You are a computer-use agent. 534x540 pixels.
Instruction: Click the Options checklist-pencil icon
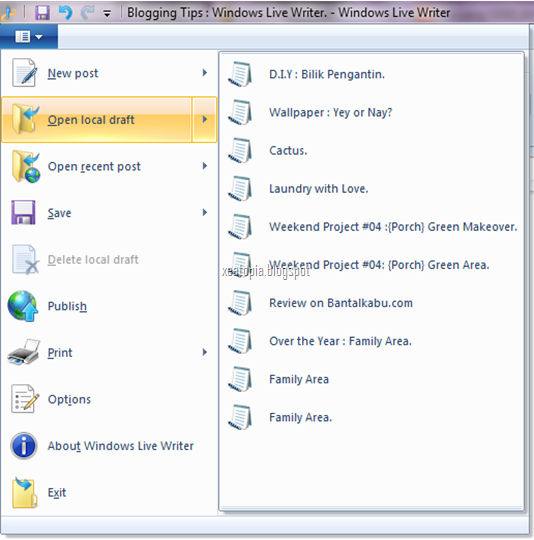point(25,398)
